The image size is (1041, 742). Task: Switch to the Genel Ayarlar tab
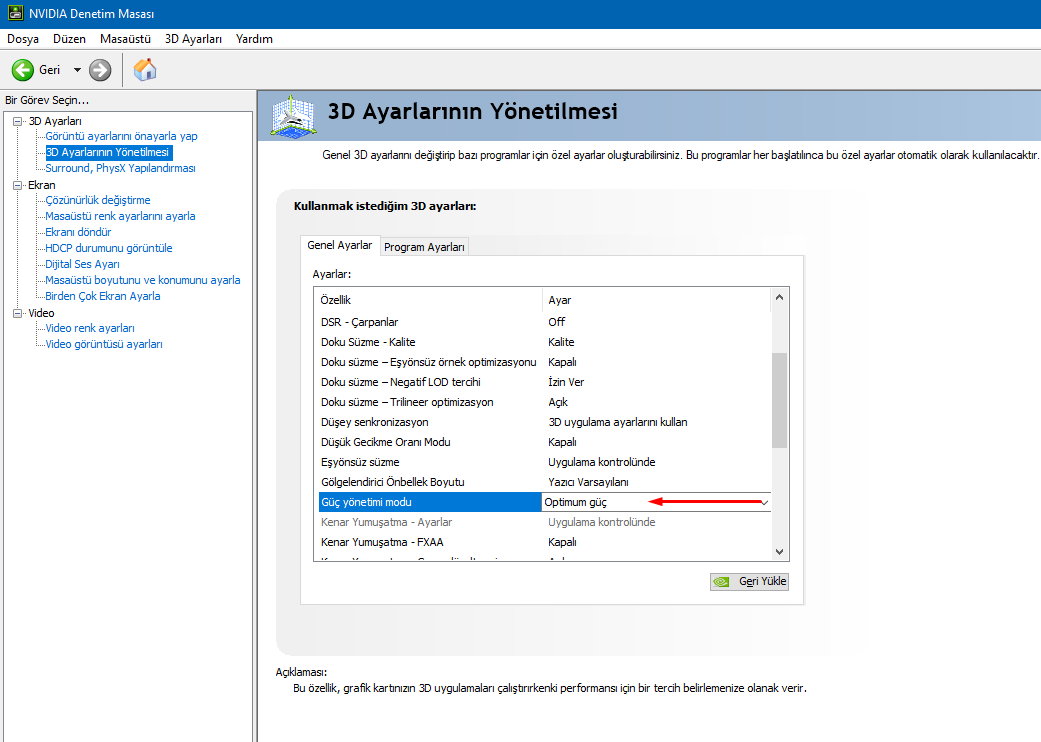pyautogui.click(x=340, y=245)
